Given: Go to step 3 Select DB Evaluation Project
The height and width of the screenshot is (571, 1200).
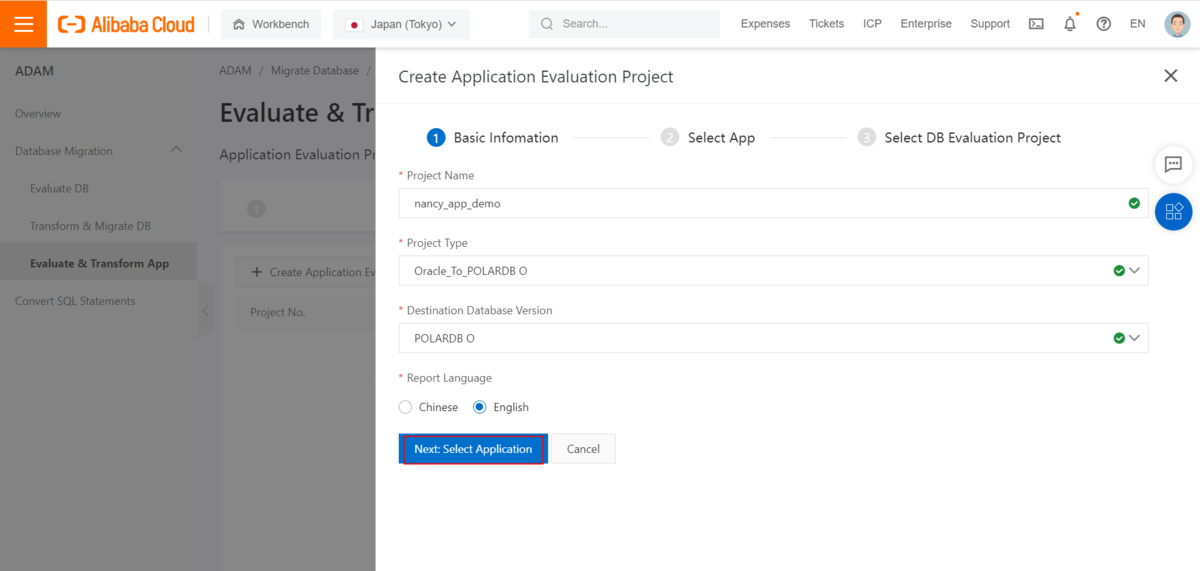Looking at the screenshot, I should pyautogui.click(x=959, y=138).
